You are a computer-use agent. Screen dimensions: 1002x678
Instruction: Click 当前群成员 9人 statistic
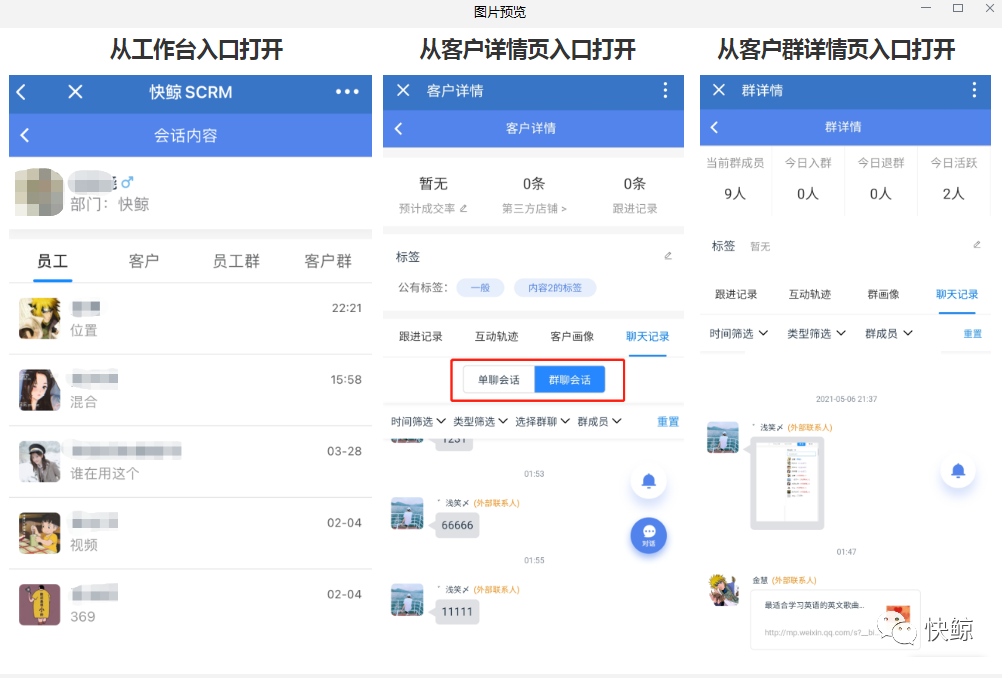pyautogui.click(x=735, y=179)
